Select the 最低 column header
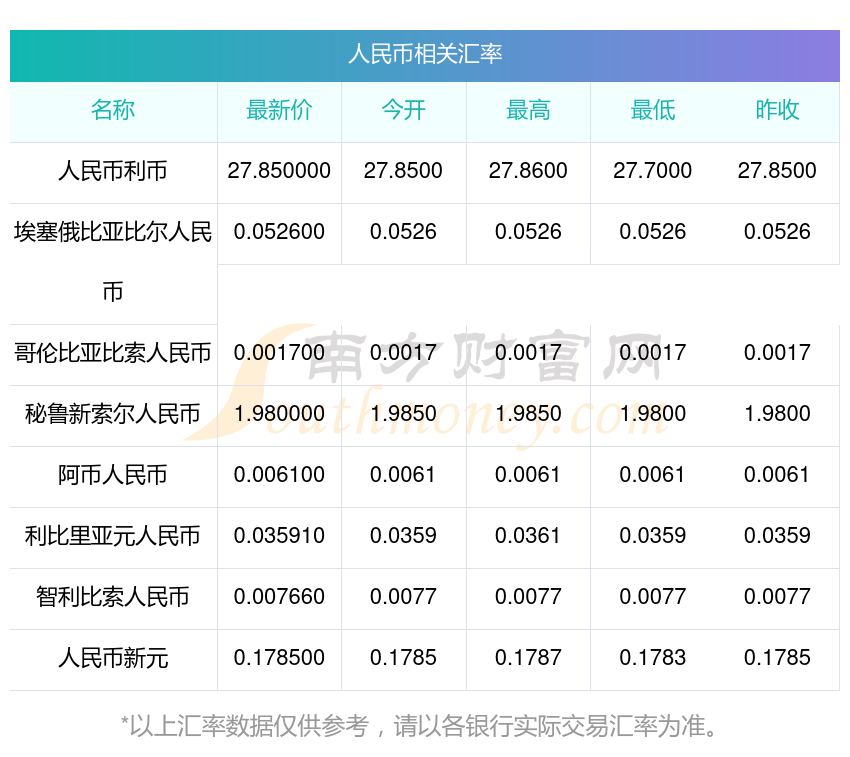 (x=653, y=110)
